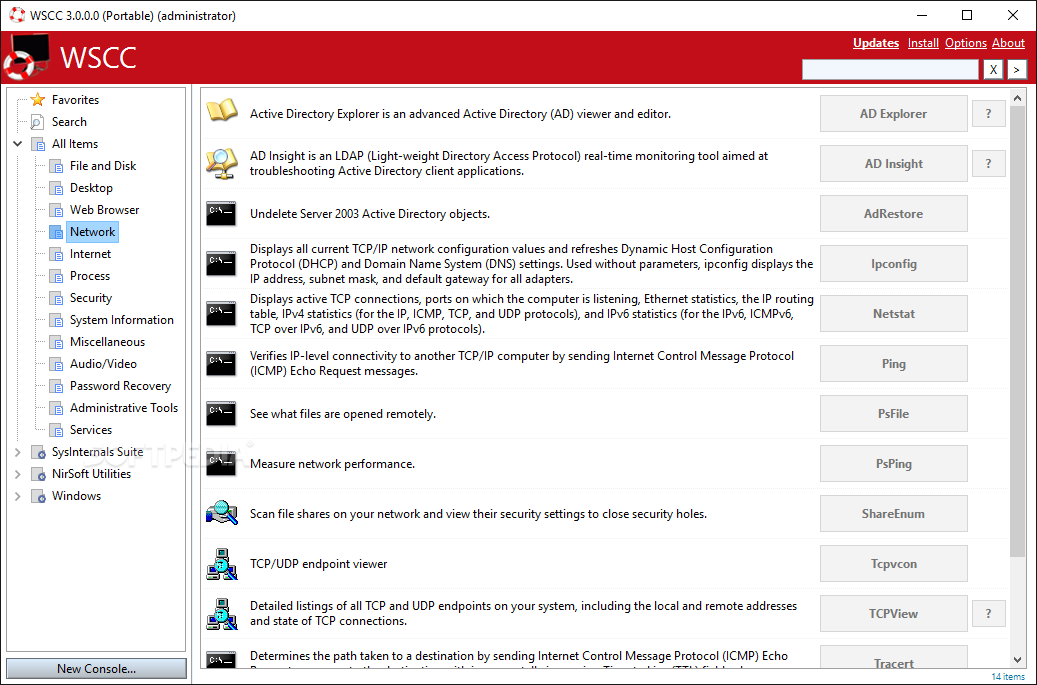Select System Information in the tree
The image size is (1037, 685).
[x=122, y=320]
